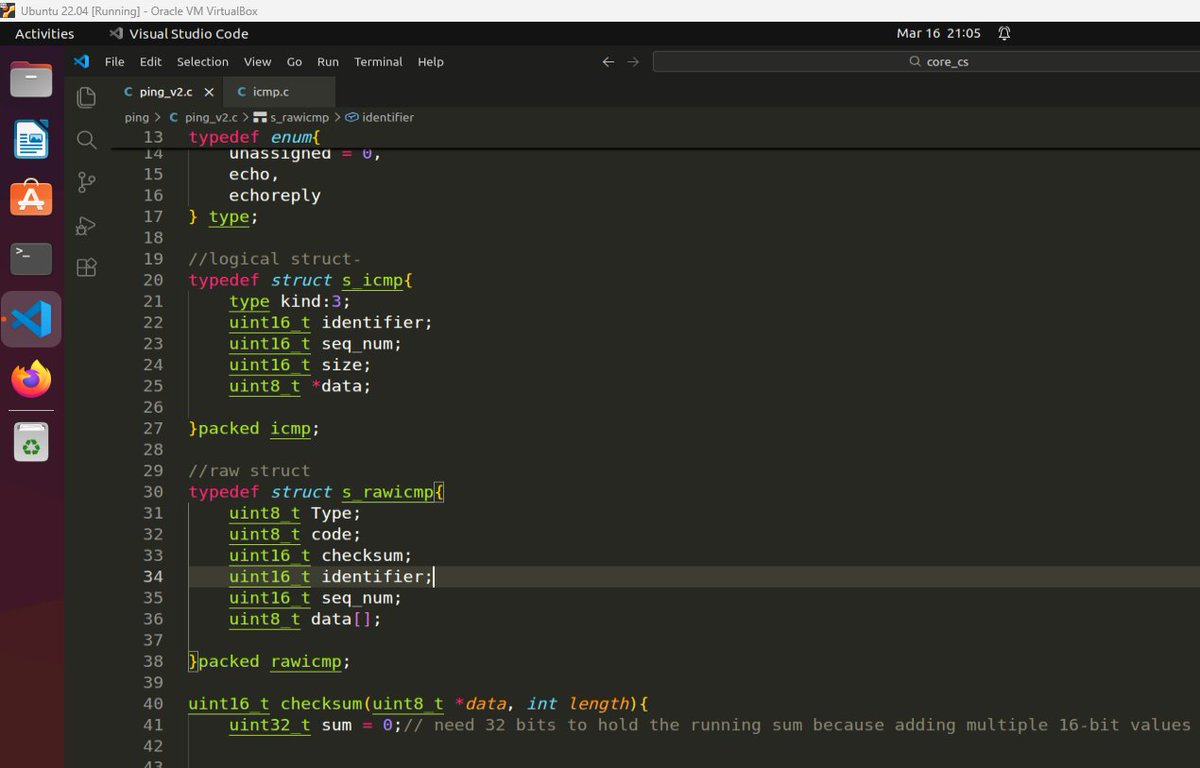Open the Run menu
1200x768 pixels.
pyautogui.click(x=328, y=61)
